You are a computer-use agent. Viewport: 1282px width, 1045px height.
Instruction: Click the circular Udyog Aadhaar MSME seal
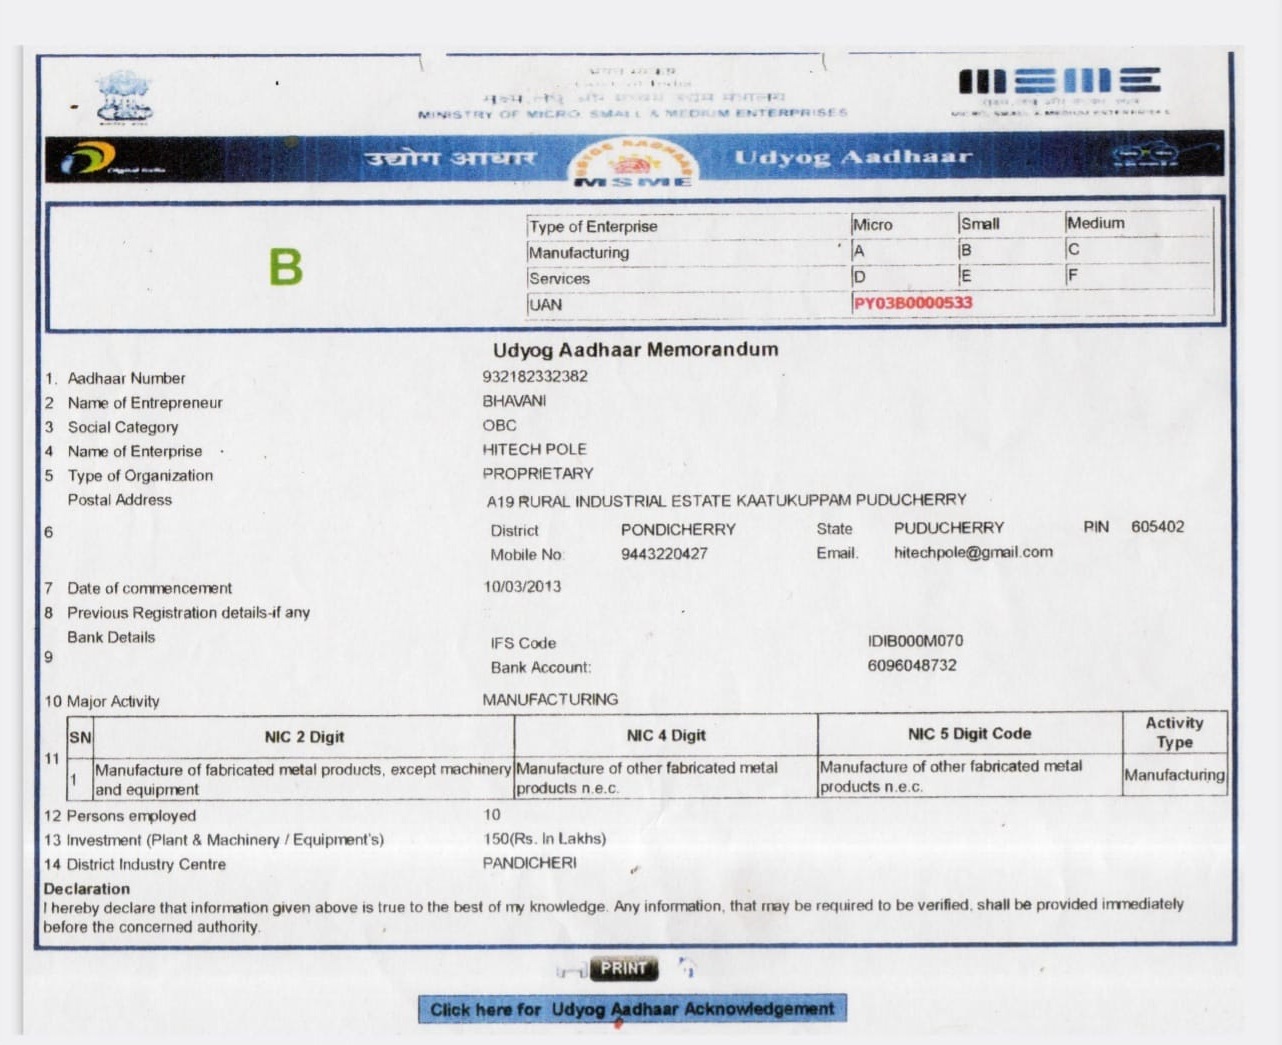pos(632,162)
